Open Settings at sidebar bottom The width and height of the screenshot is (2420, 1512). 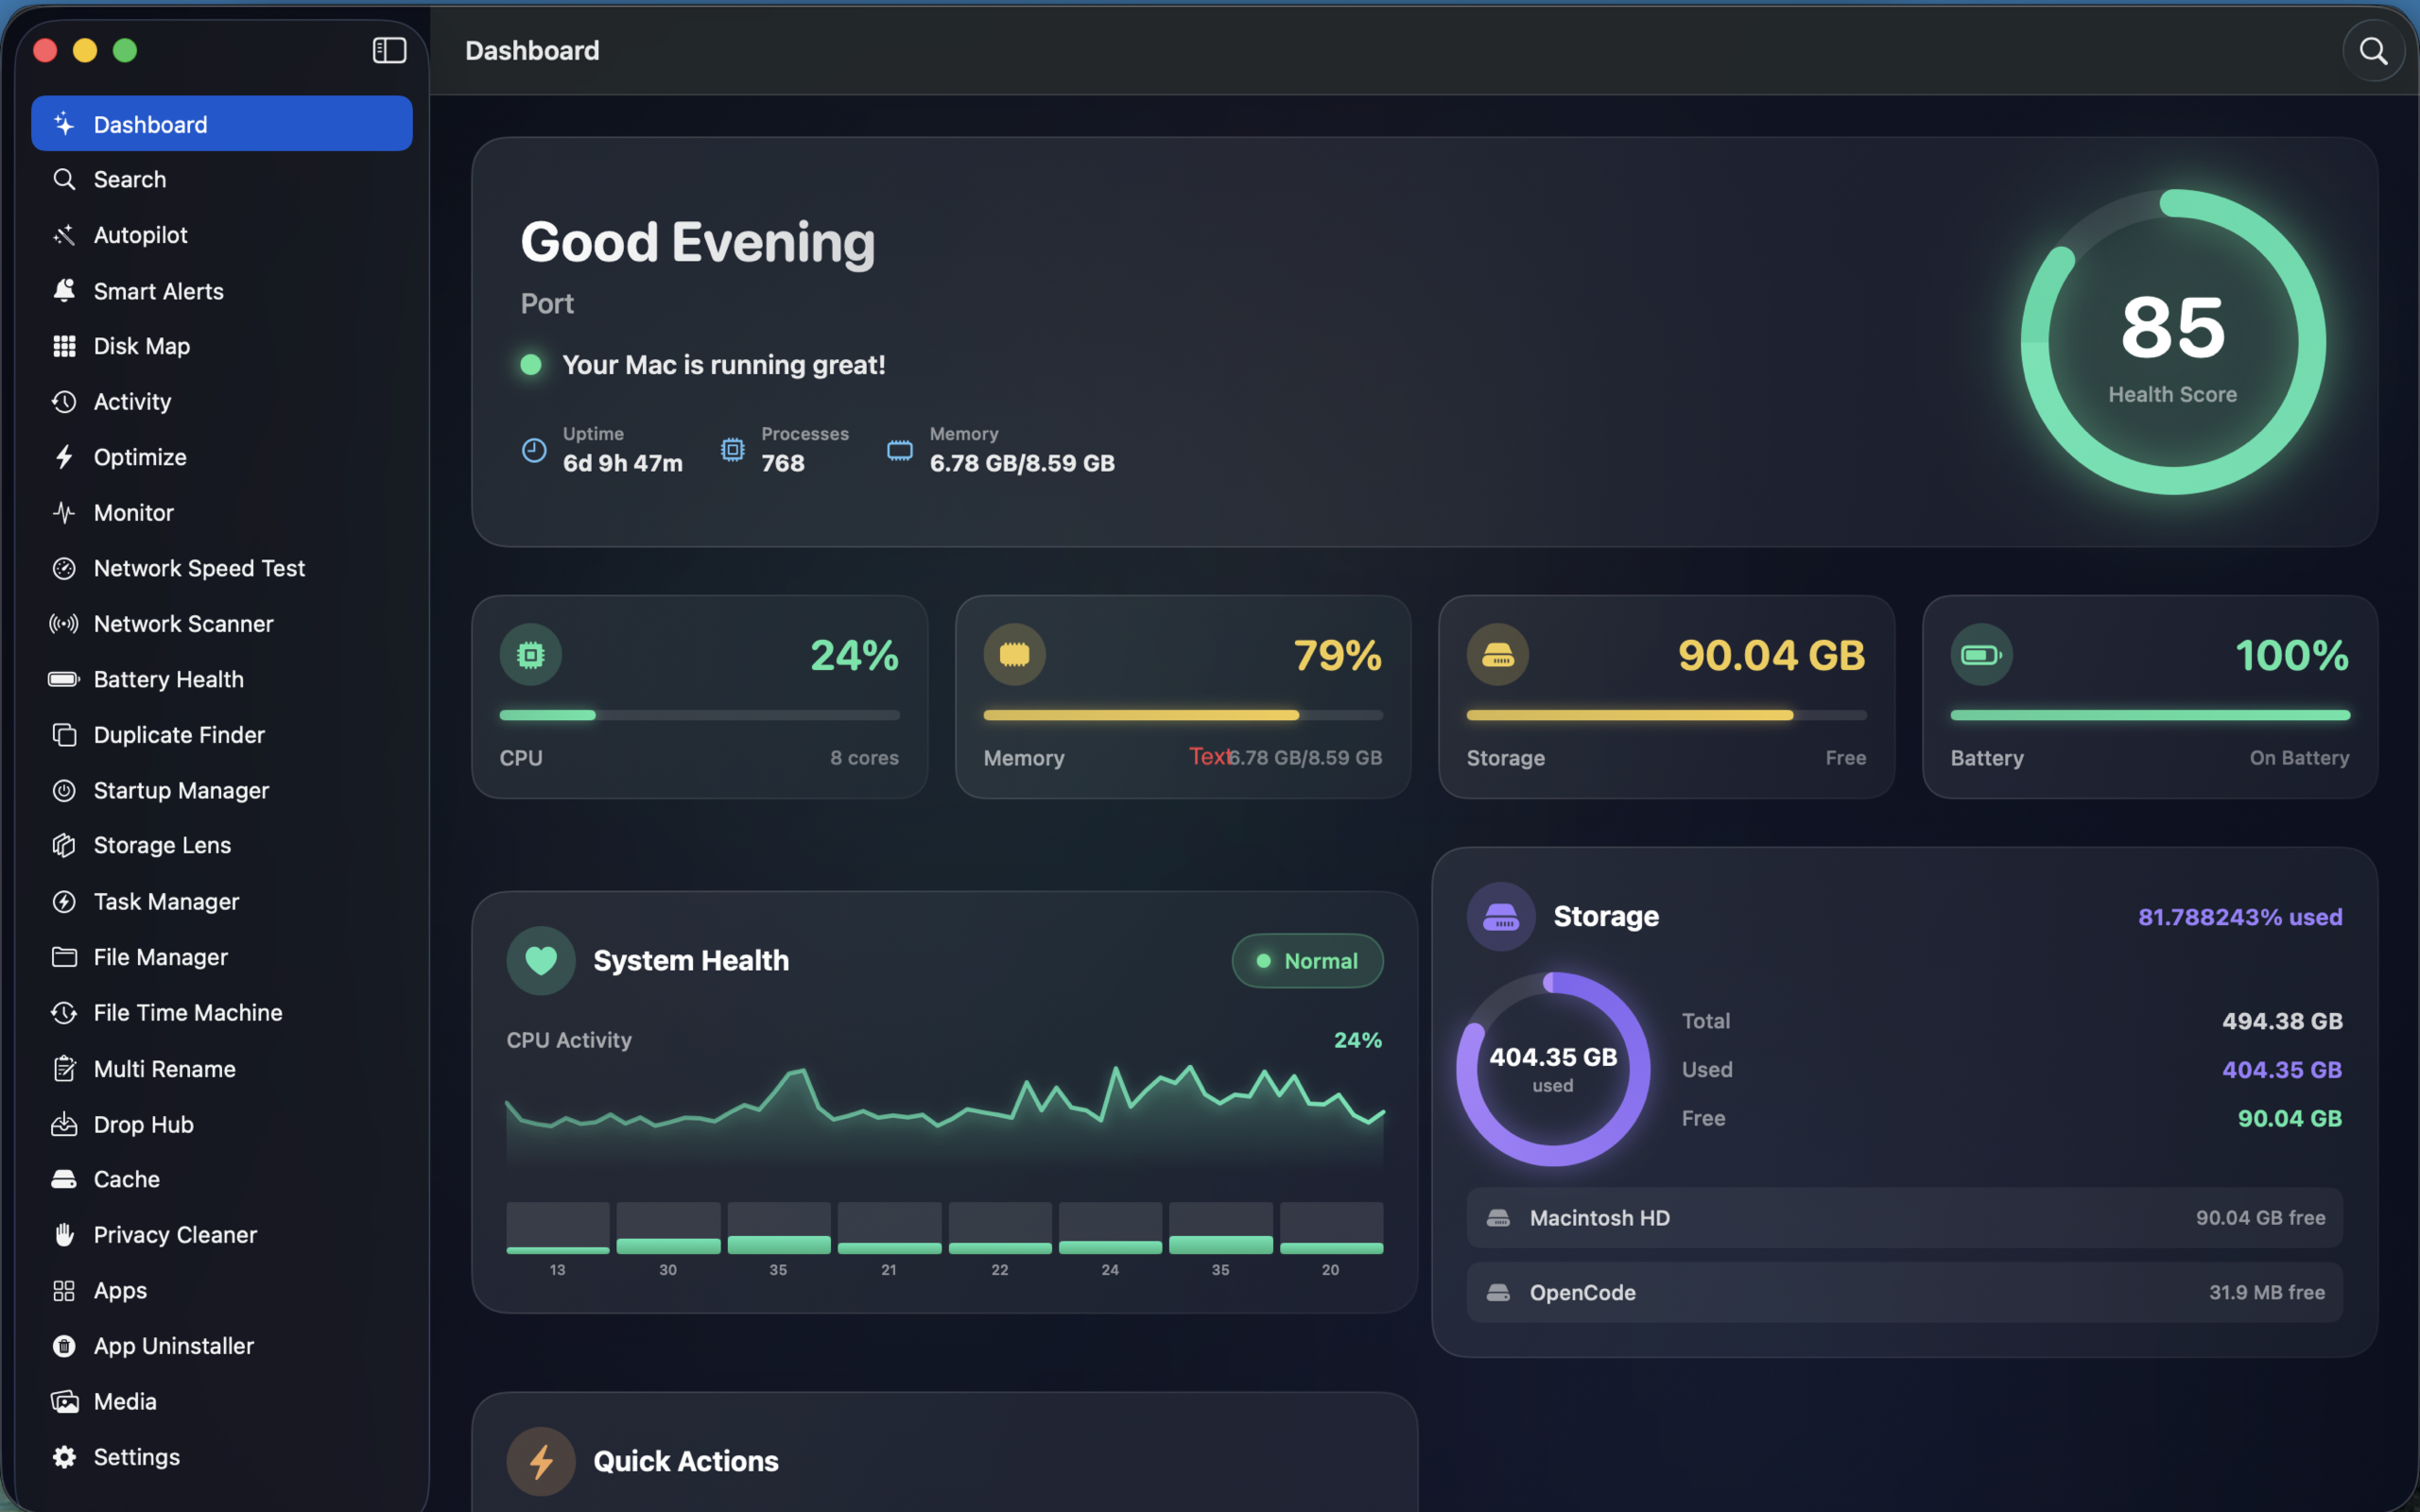pos(222,1457)
